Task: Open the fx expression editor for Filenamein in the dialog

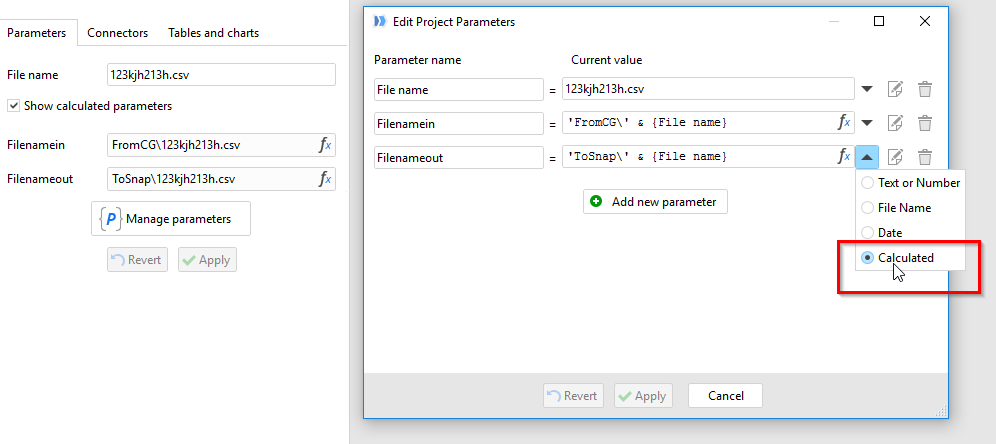Action: coord(844,123)
